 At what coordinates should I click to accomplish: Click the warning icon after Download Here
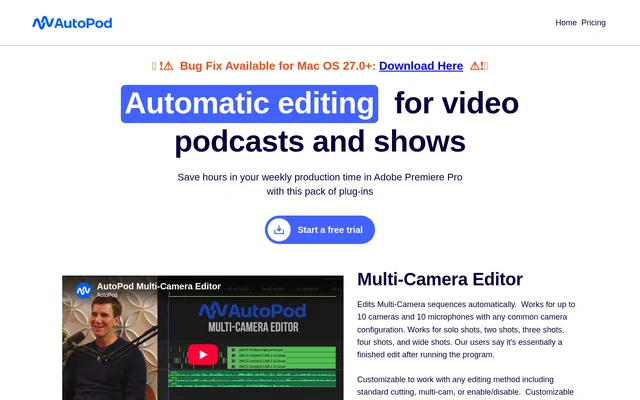(474, 66)
